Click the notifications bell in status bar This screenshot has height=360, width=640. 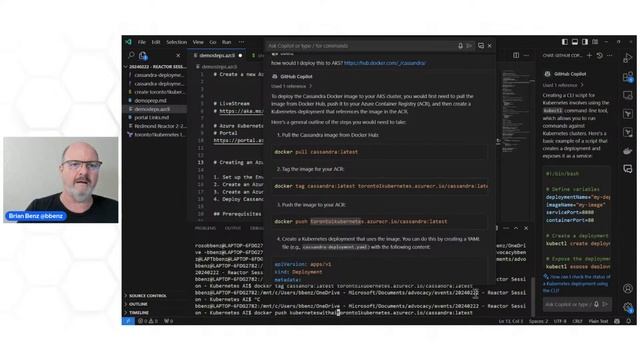[x=628, y=321]
